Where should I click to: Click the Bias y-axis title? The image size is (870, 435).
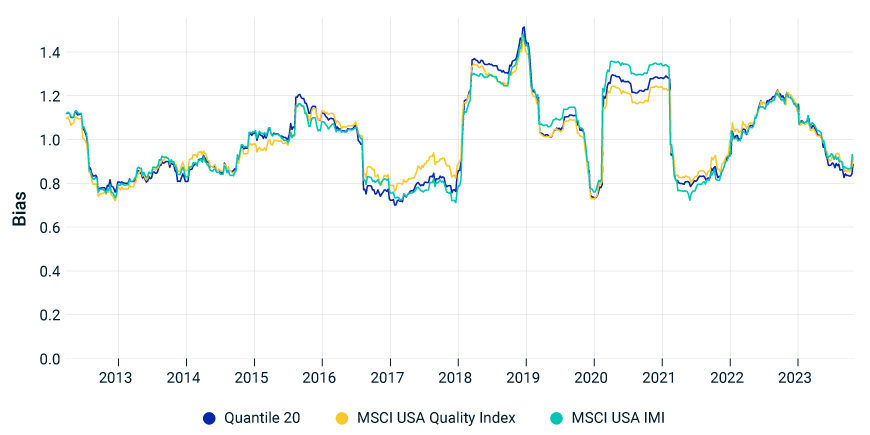pos(19,205)
